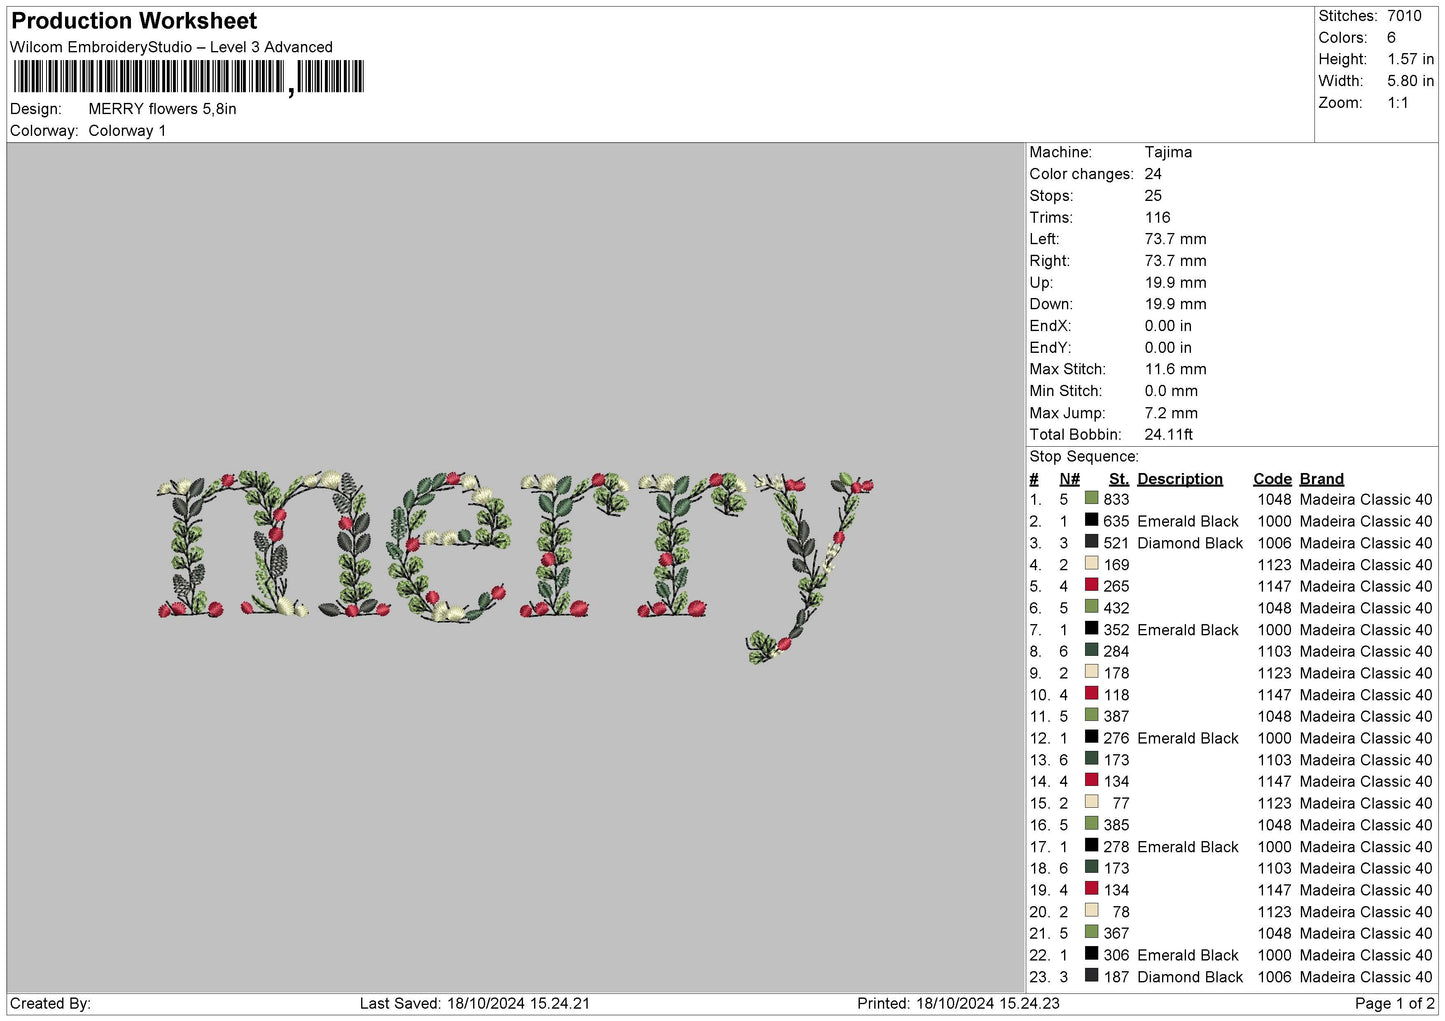Click the black swatch in stop row 2
1445x1021 pixels.
[x=1091, y=520]
